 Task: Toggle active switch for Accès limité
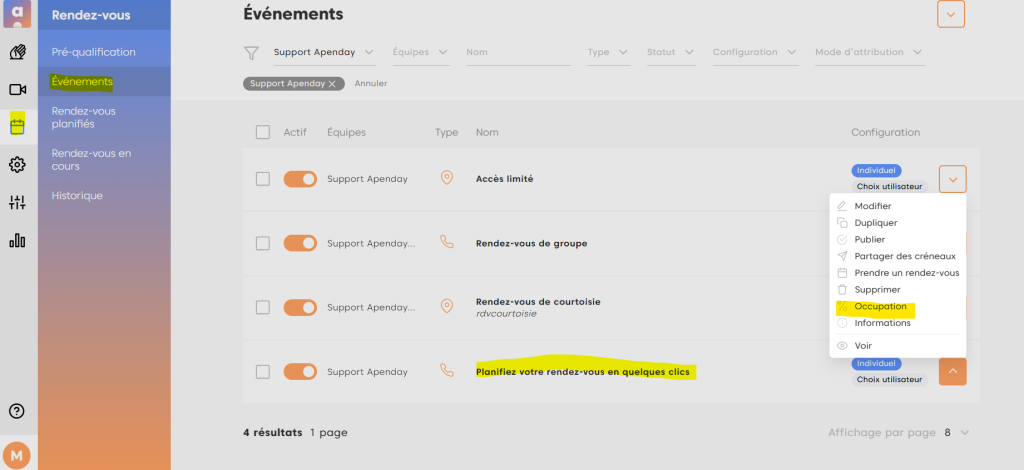coord(300,179)
